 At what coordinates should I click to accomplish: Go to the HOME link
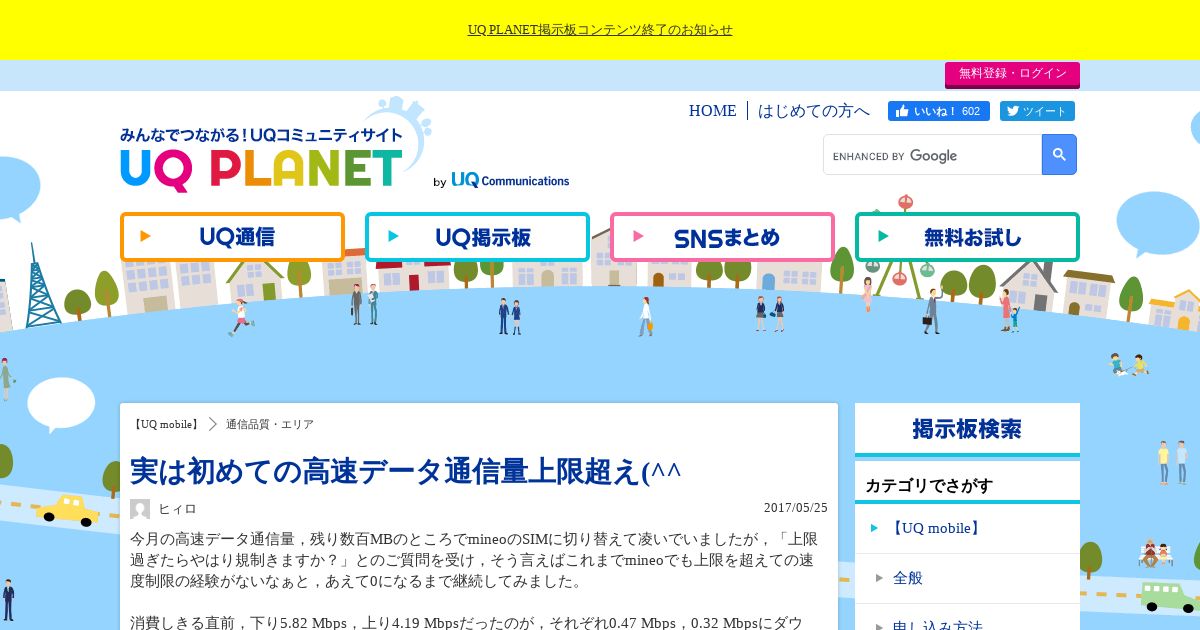coord(712,111)
